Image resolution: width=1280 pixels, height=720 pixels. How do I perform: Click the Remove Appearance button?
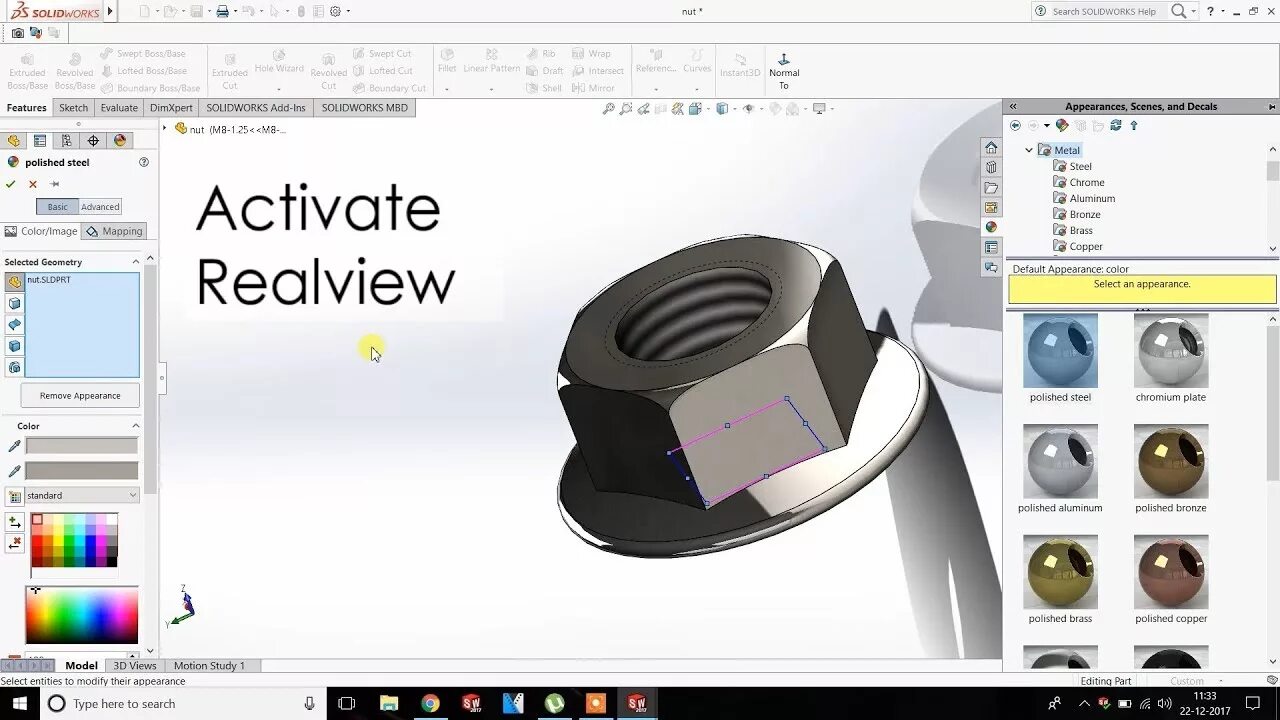click(x=79, y=394)
